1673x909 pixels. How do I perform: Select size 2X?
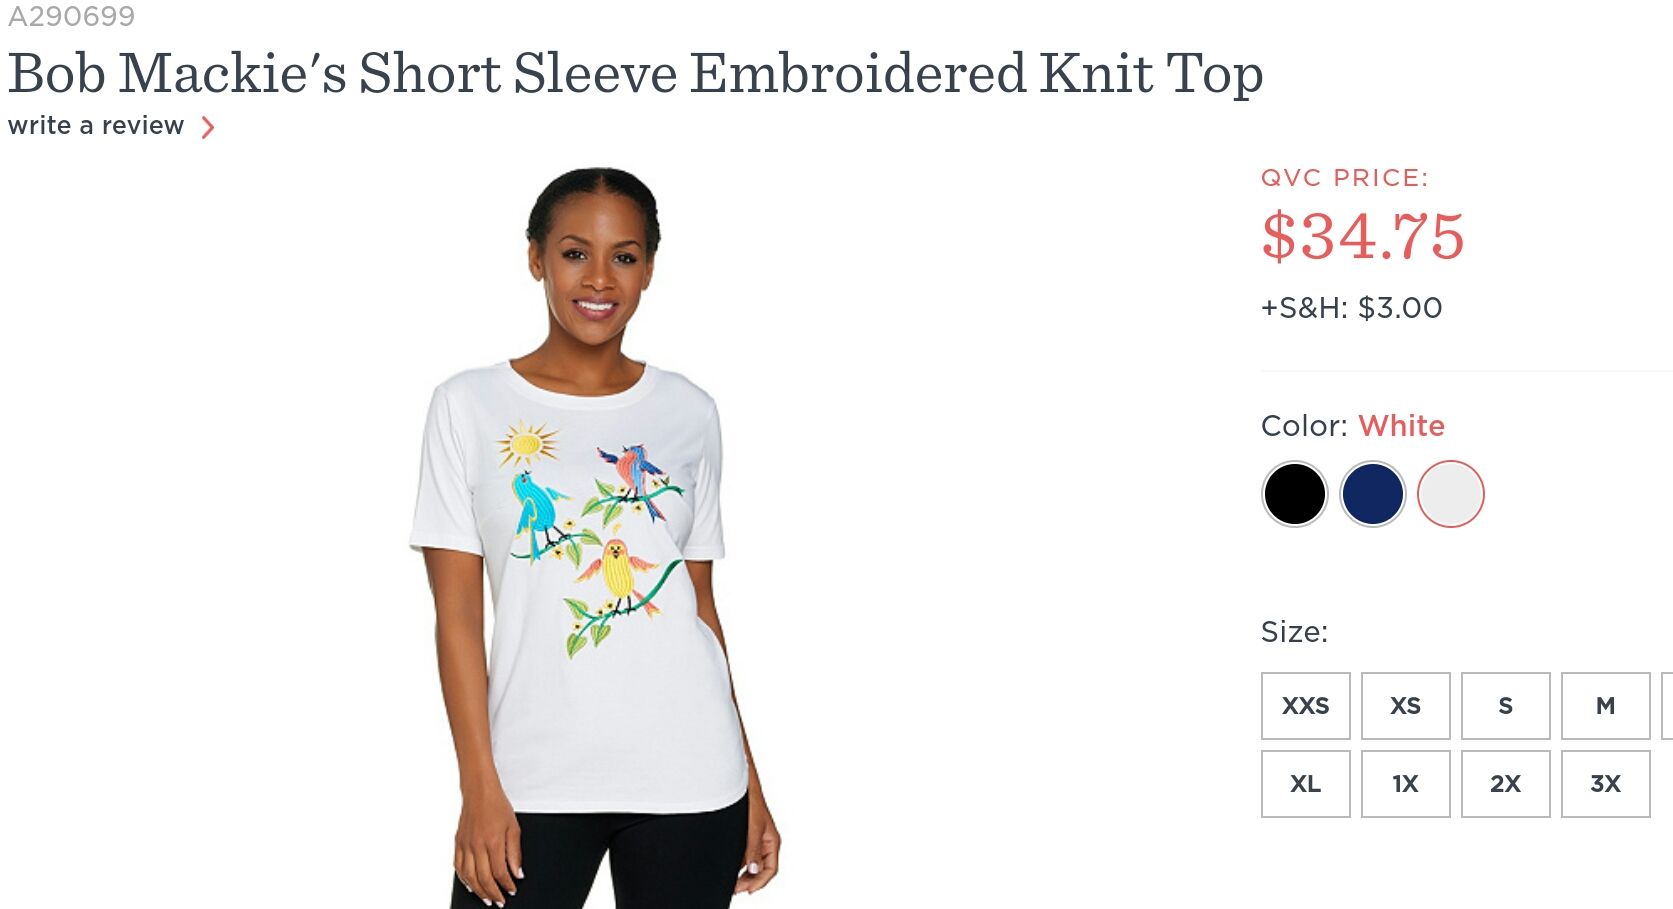[1506, 784]
